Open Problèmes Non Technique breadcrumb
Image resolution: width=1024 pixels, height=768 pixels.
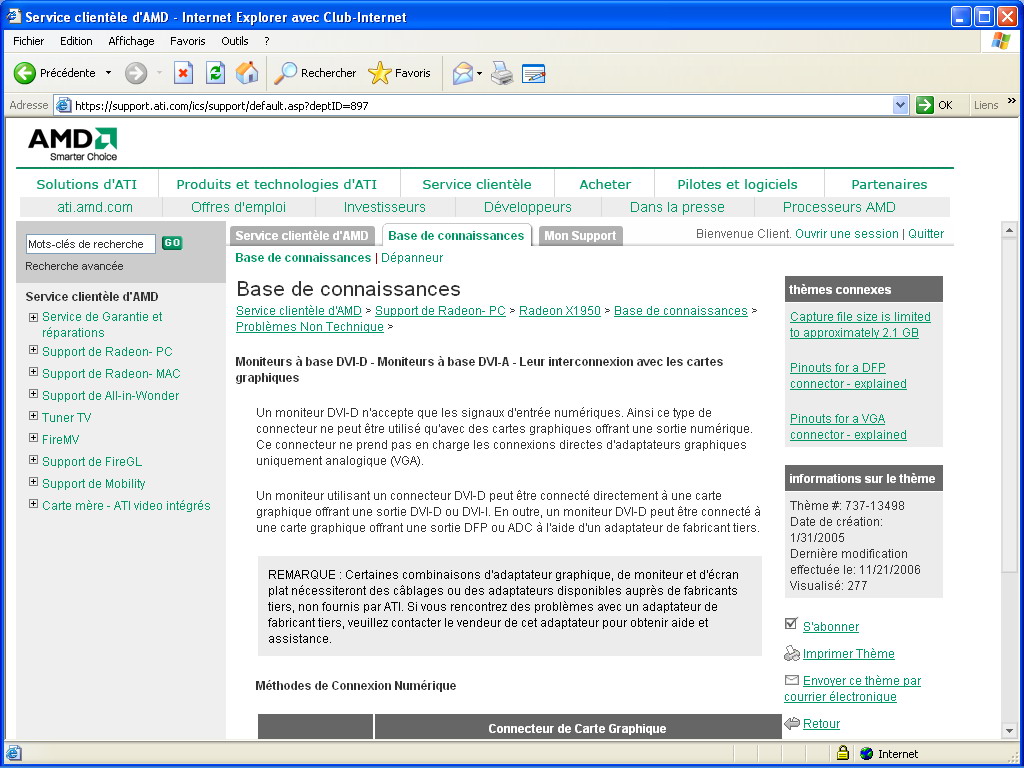coord(310,327)
